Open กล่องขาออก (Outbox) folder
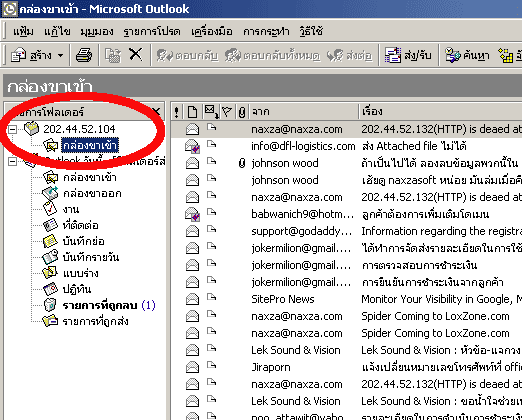This screenshot has height=420, width=522. tap(92, 193)
